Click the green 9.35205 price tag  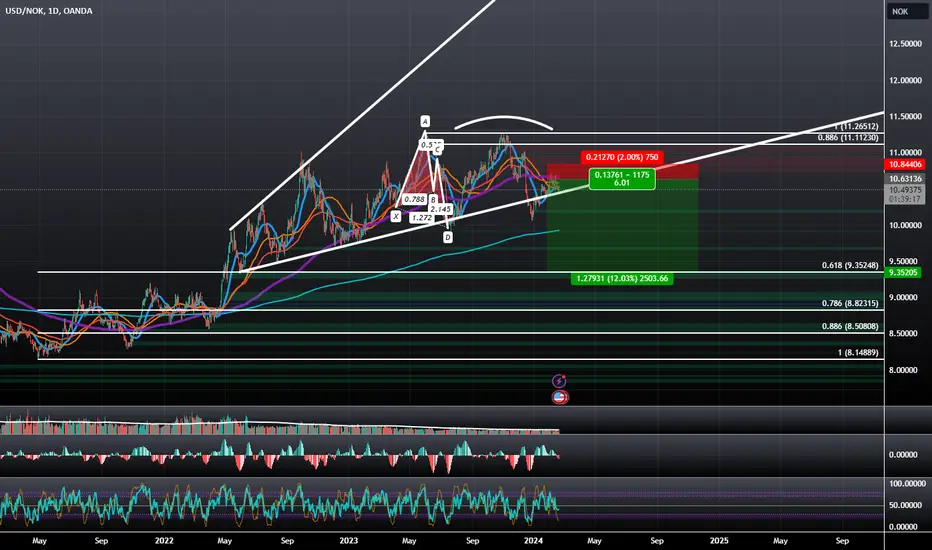pos(904,272)
